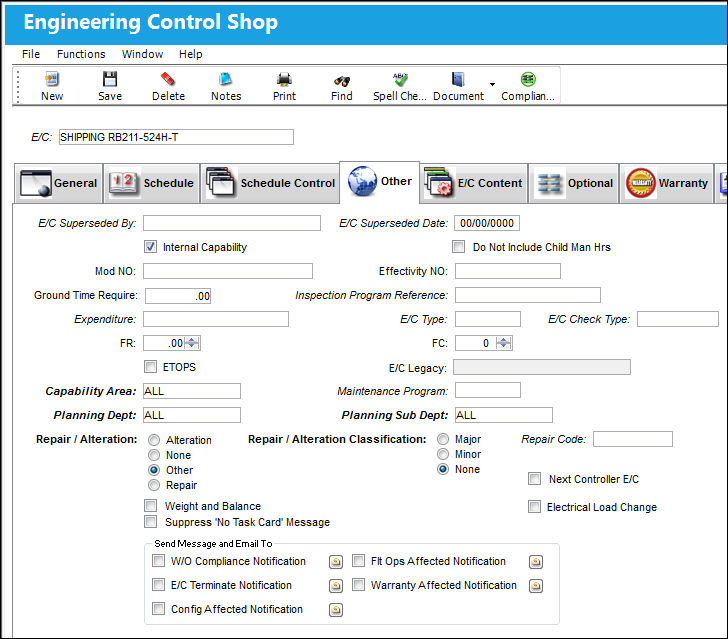Screen dimensions: 728x639
Task: Select None under Repair / Alteration
Action: (154, 455)
